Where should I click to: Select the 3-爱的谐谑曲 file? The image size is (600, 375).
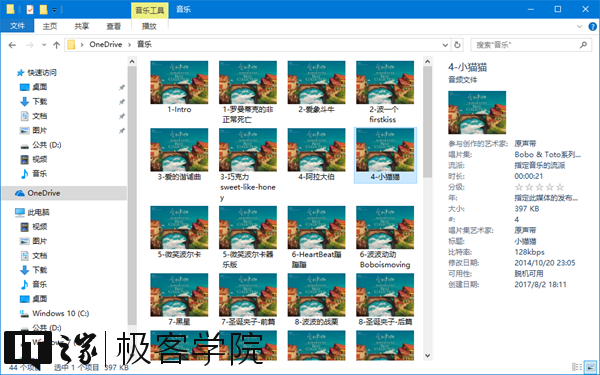click(179, 155)
